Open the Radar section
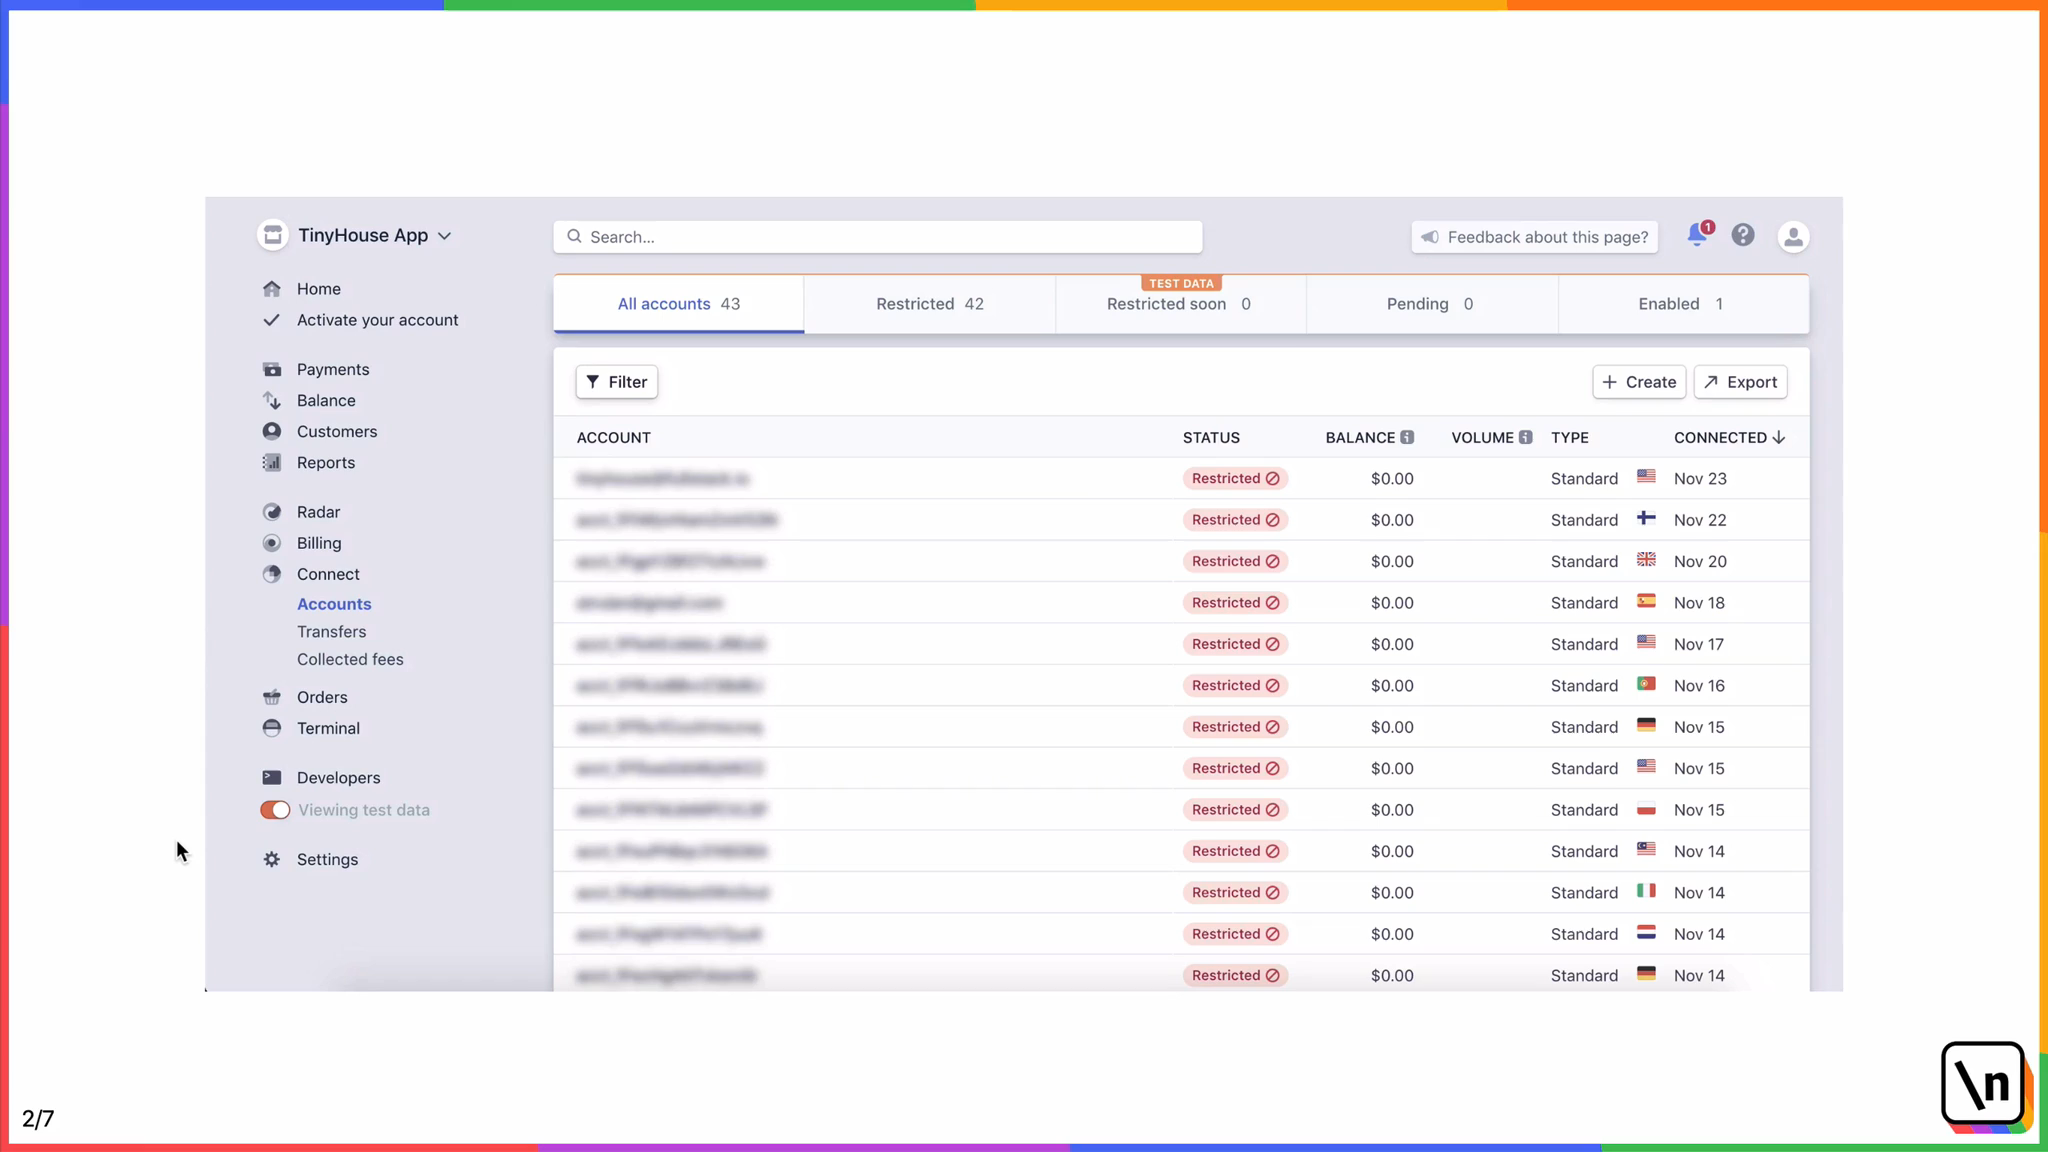The width and height of the screenshot is (2048, 1152). [x=316, y=511]
